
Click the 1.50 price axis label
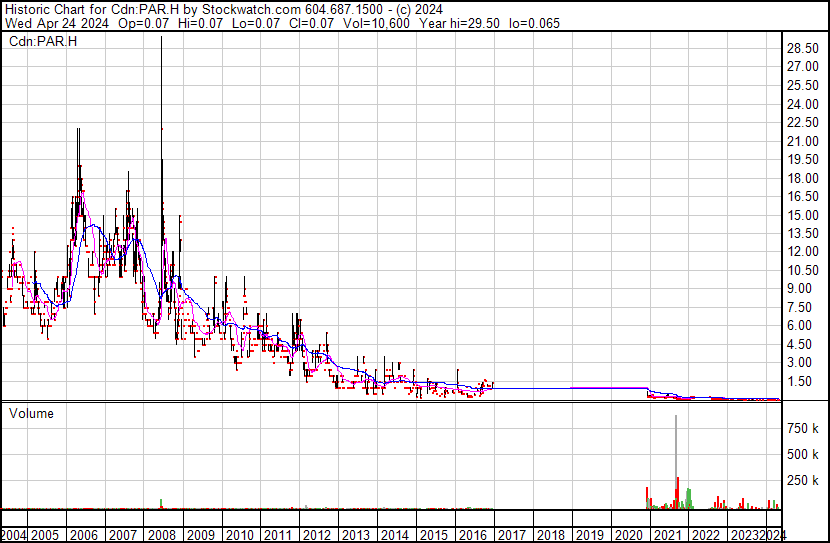(801, 381)
